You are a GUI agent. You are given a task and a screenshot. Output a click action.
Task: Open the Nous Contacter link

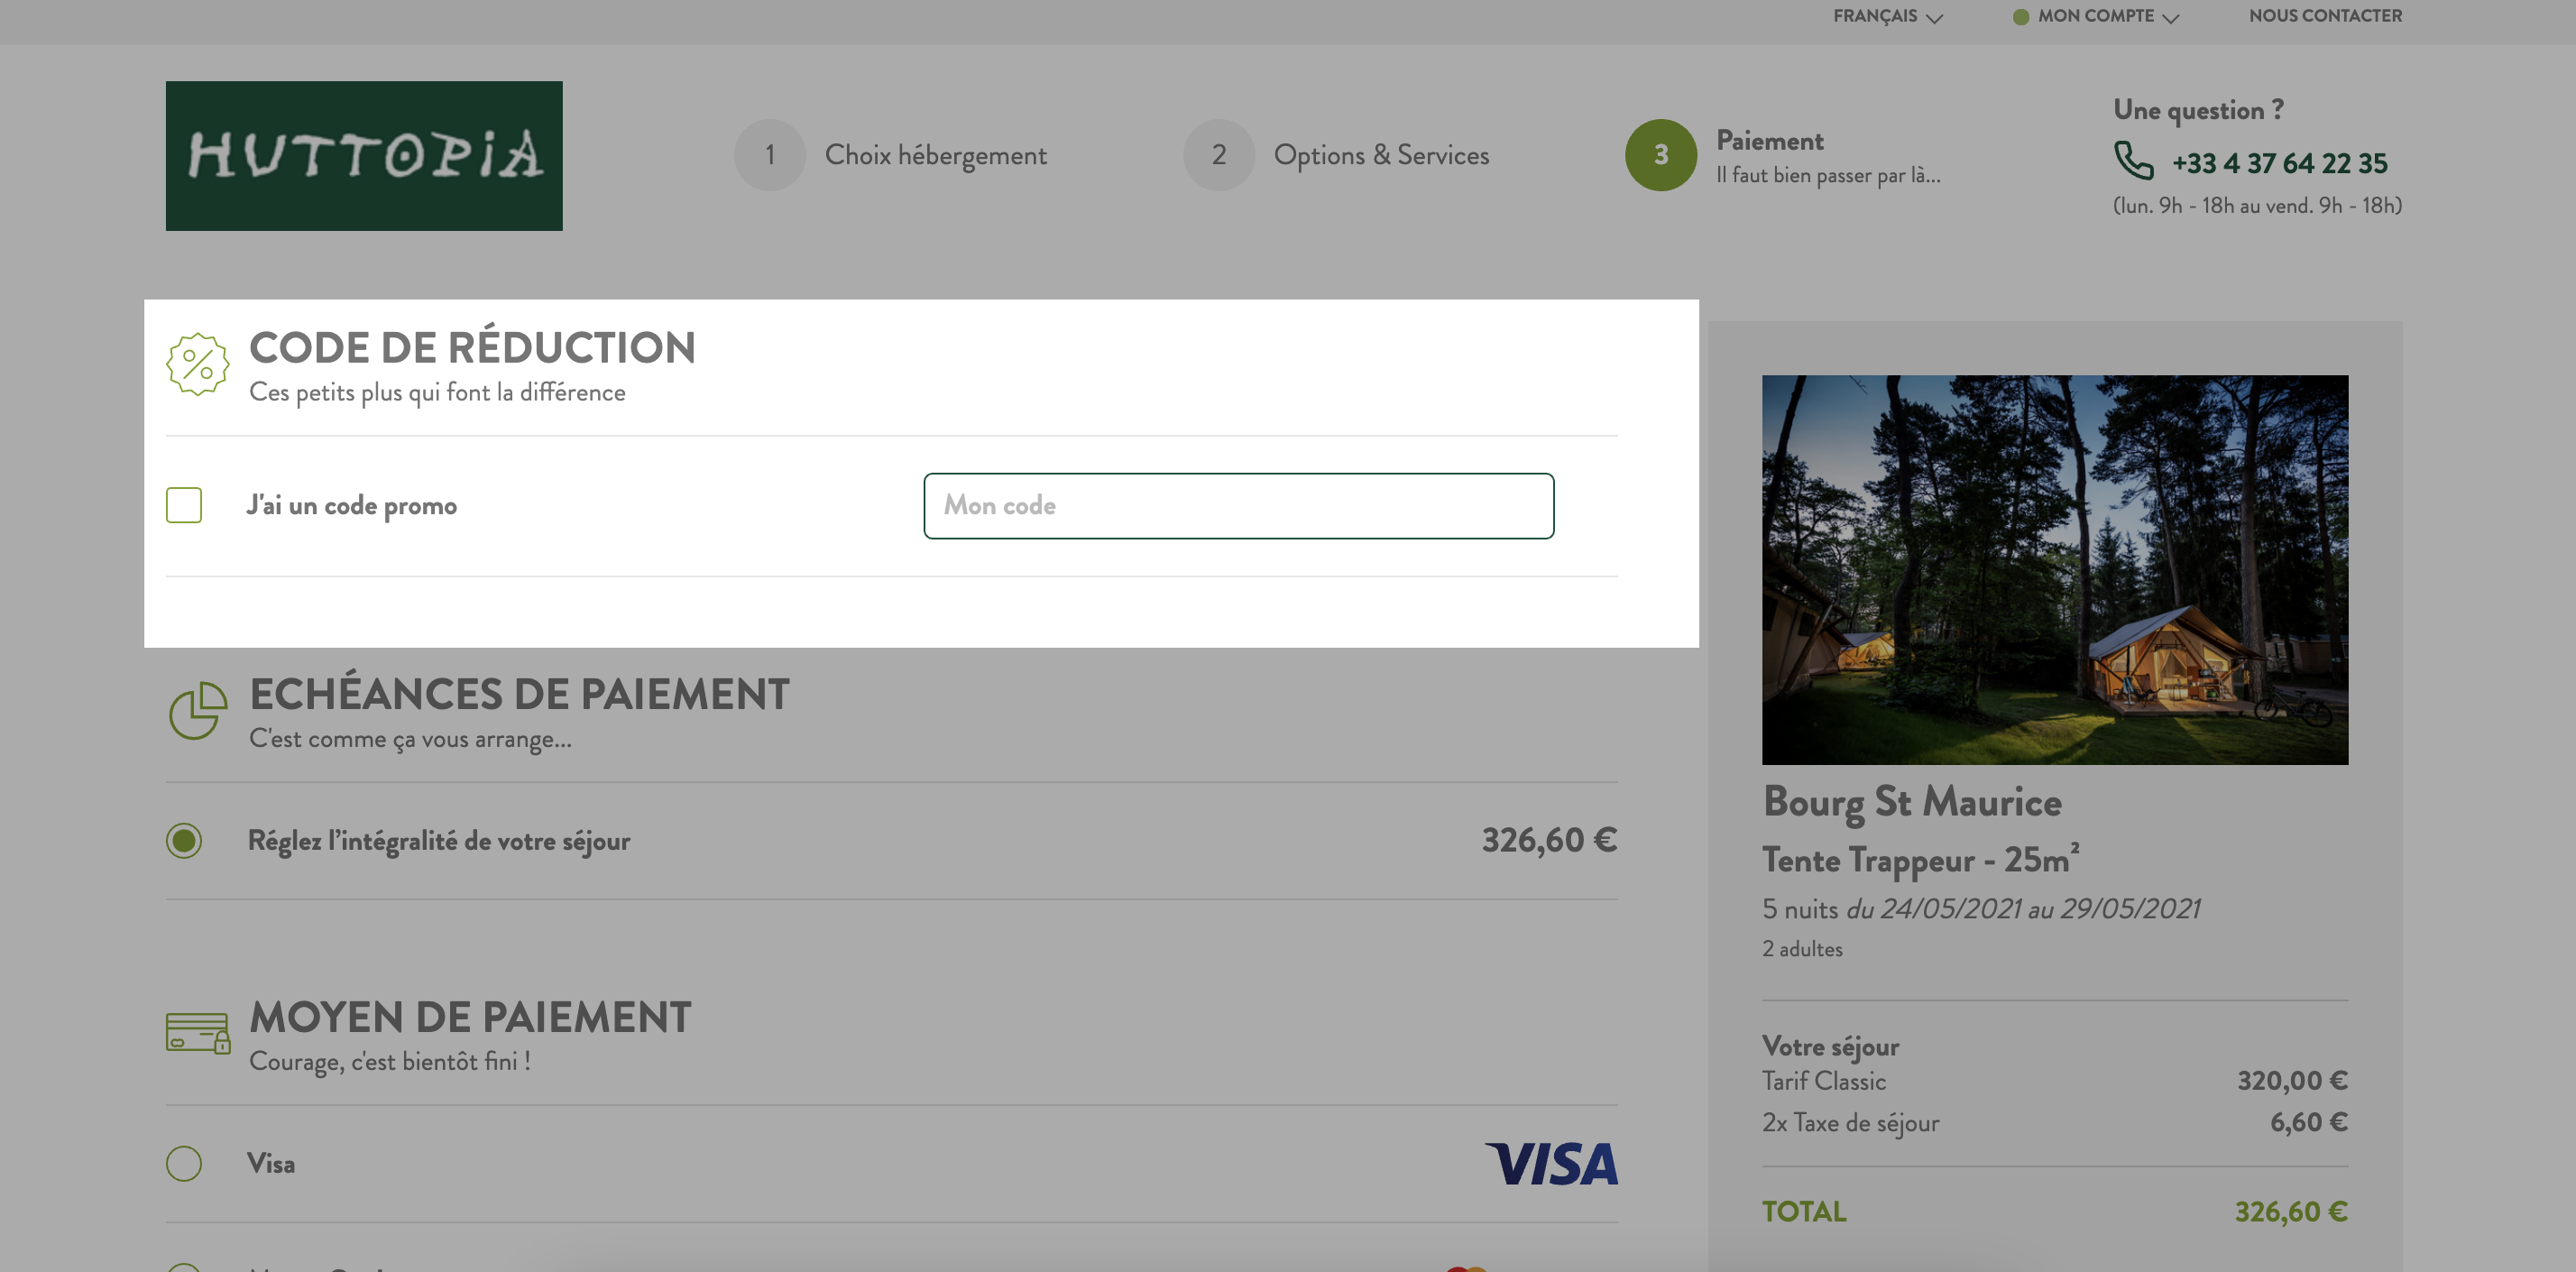coord(2325,16)
